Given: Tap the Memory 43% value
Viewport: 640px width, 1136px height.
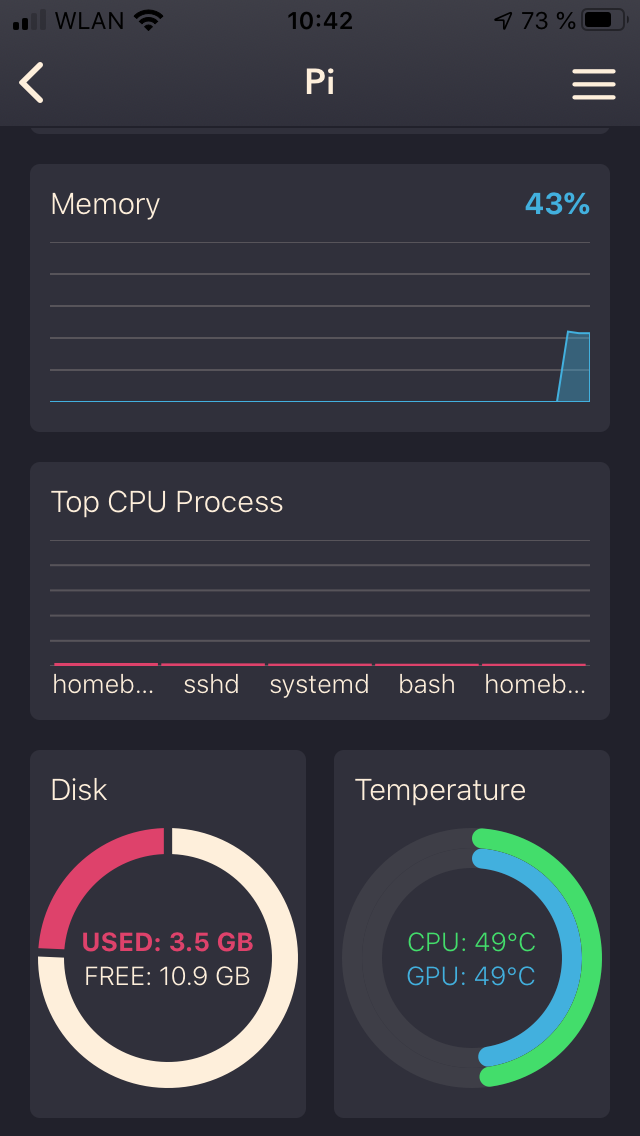Looking at the screenshot, I should click(x=557, y=204).
